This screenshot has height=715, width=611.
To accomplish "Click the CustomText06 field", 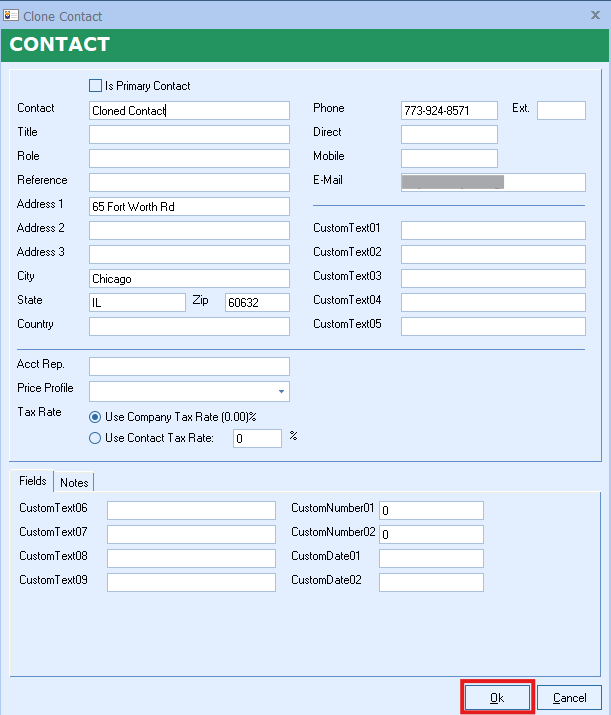I will point(192,510).
